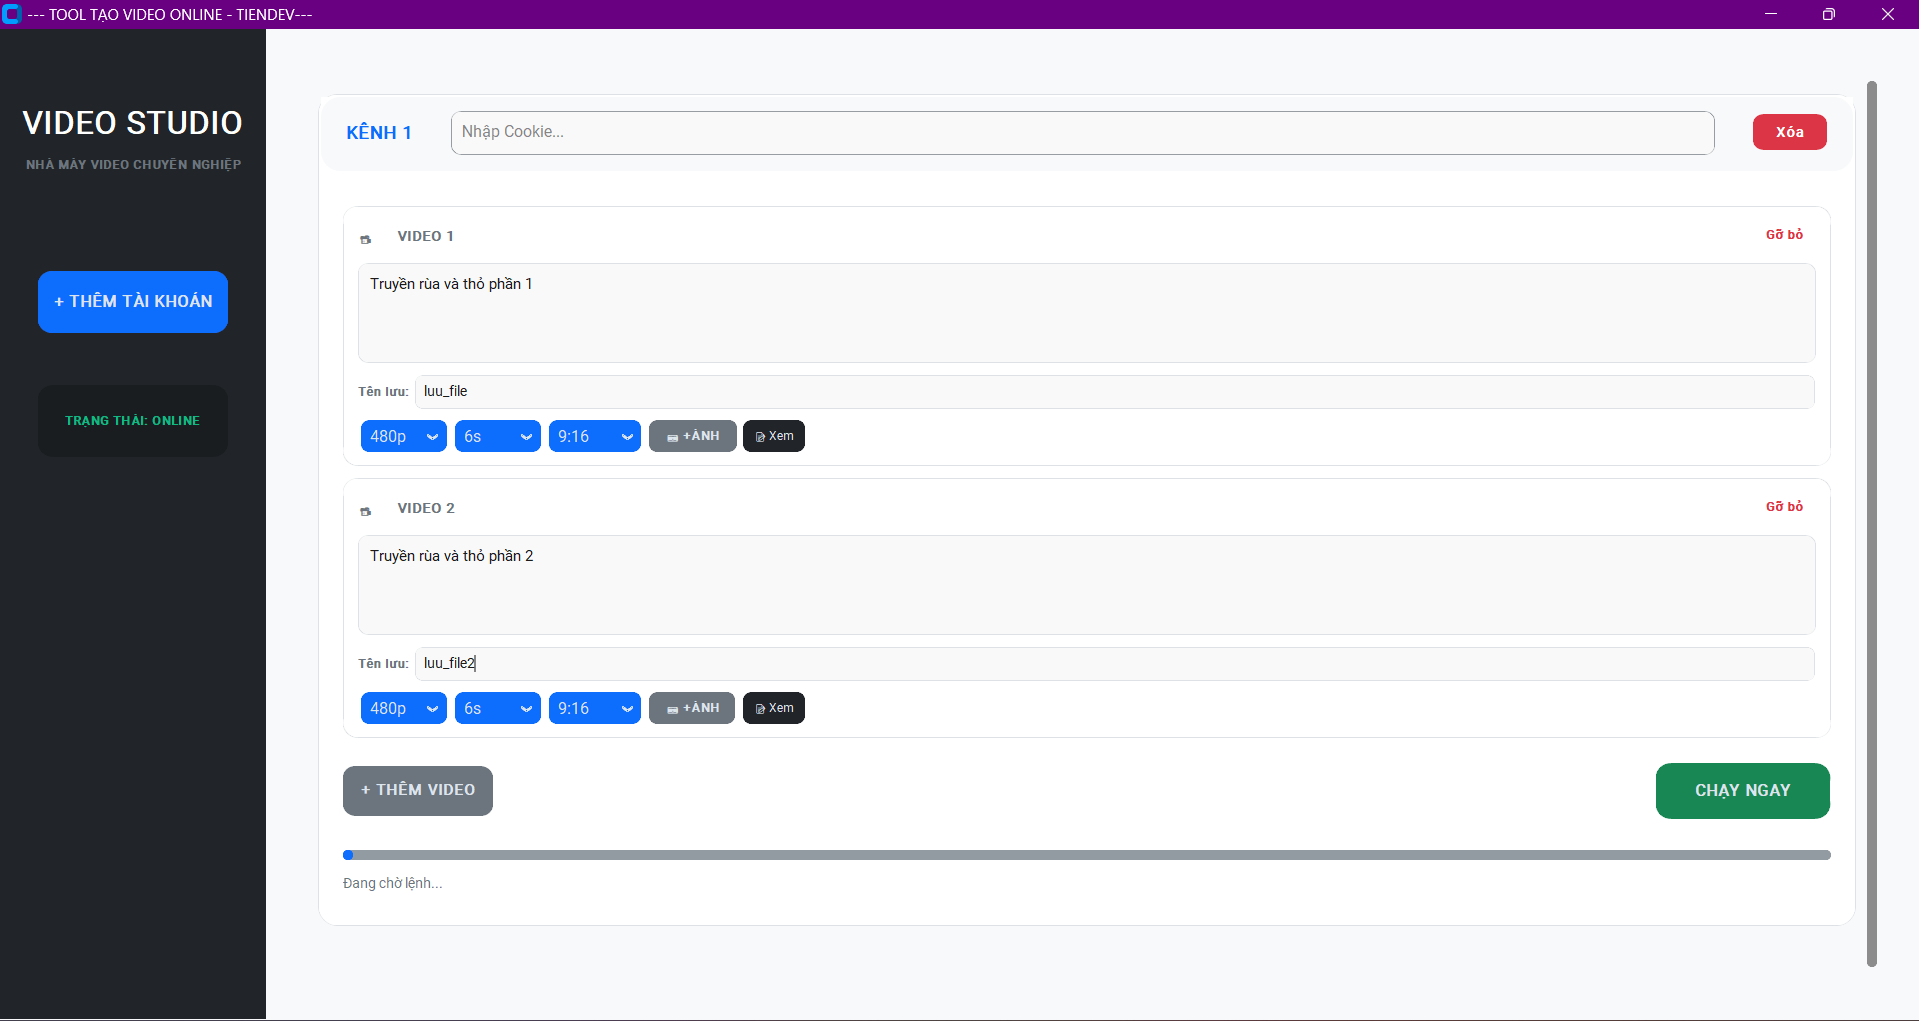Remove Video 1 using Gỡ bỏ link
The image size is (1919, 1021).
[1784, 235]
